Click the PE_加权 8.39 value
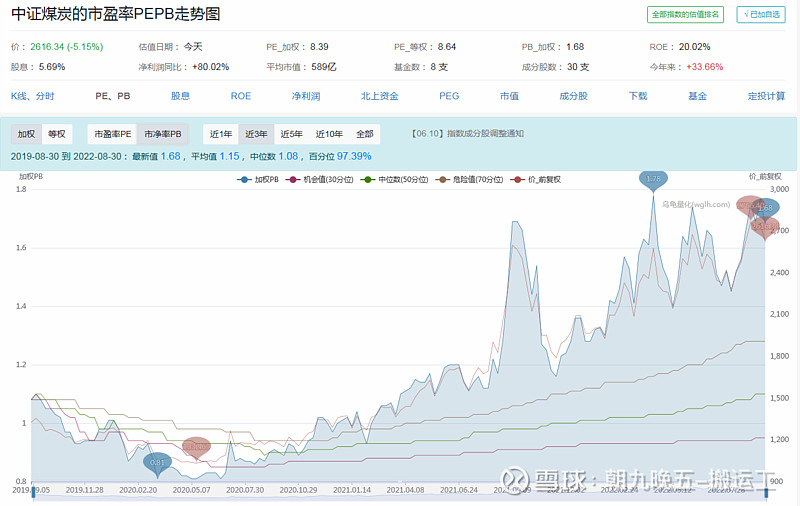The image size is (800, 506). tap(319, 47)
